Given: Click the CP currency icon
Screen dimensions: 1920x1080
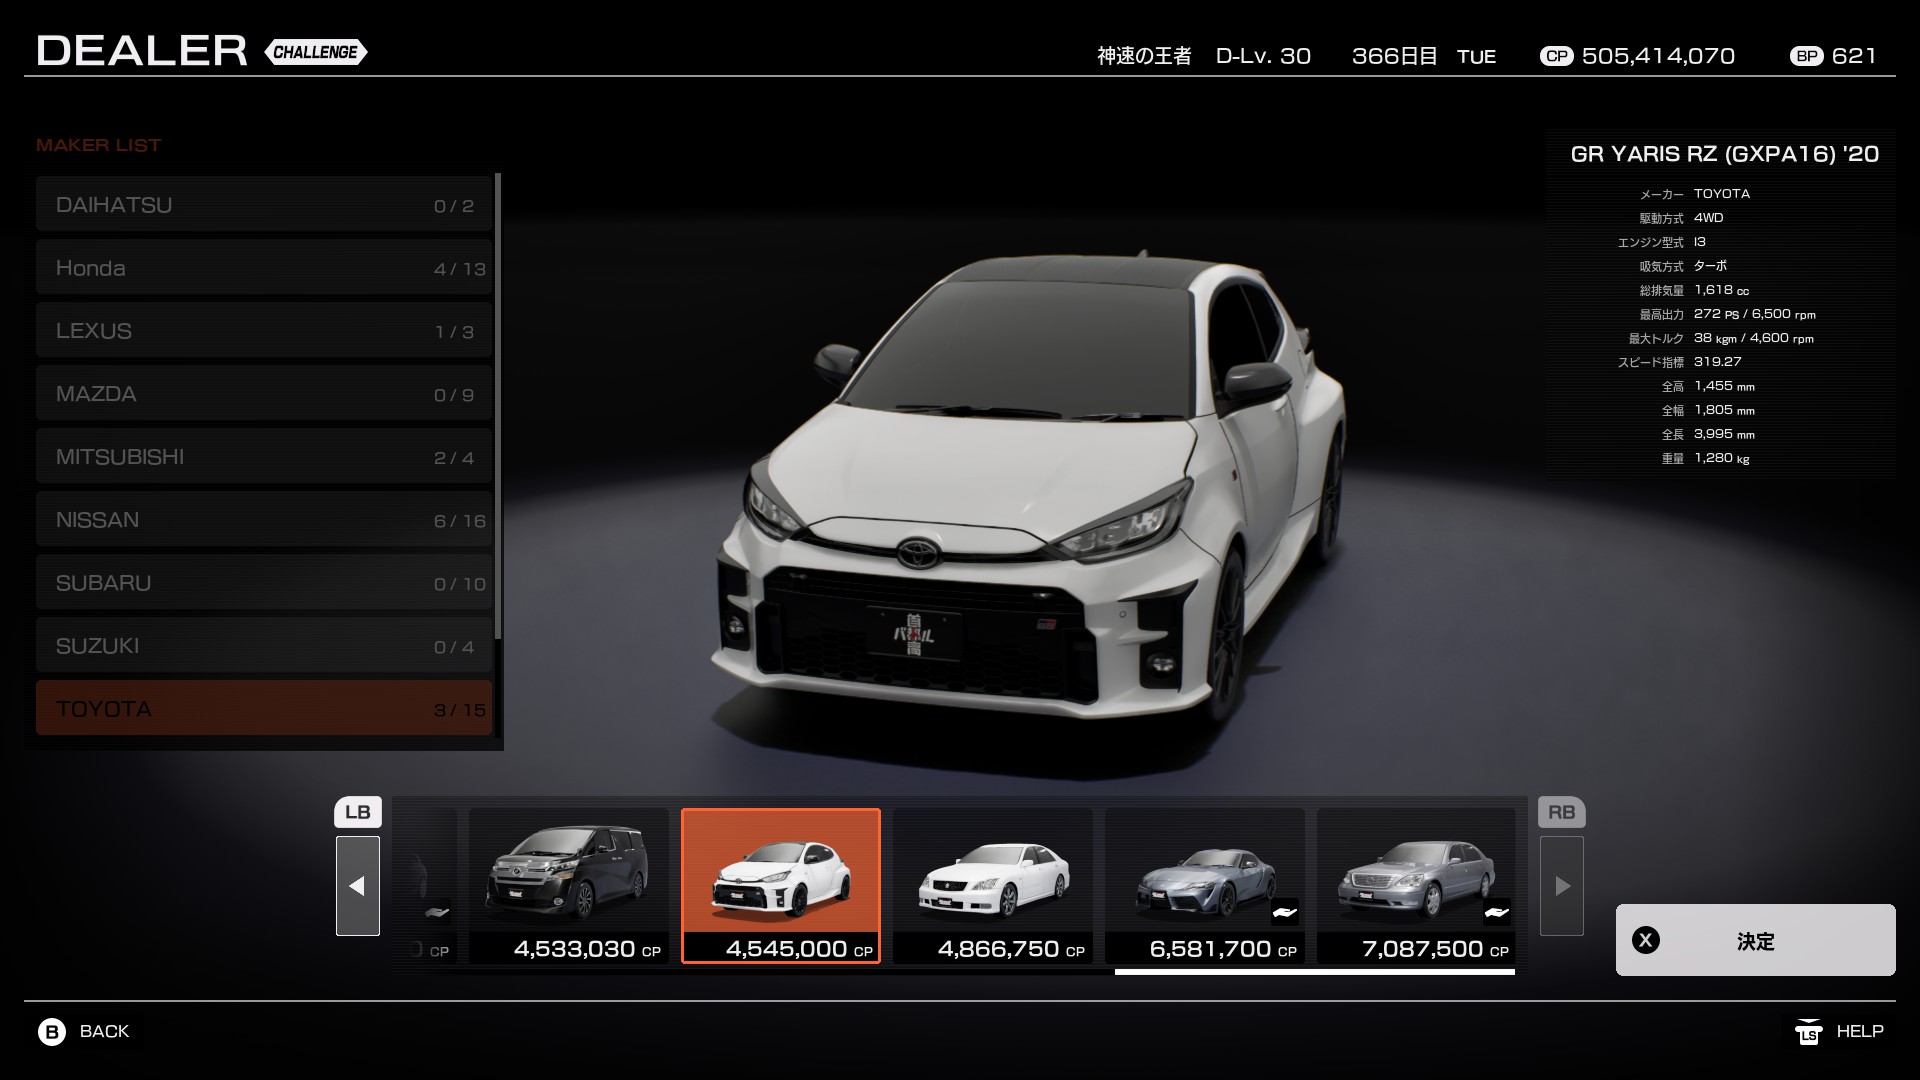Looking at the screenshot, I should tap(1556, 56).
